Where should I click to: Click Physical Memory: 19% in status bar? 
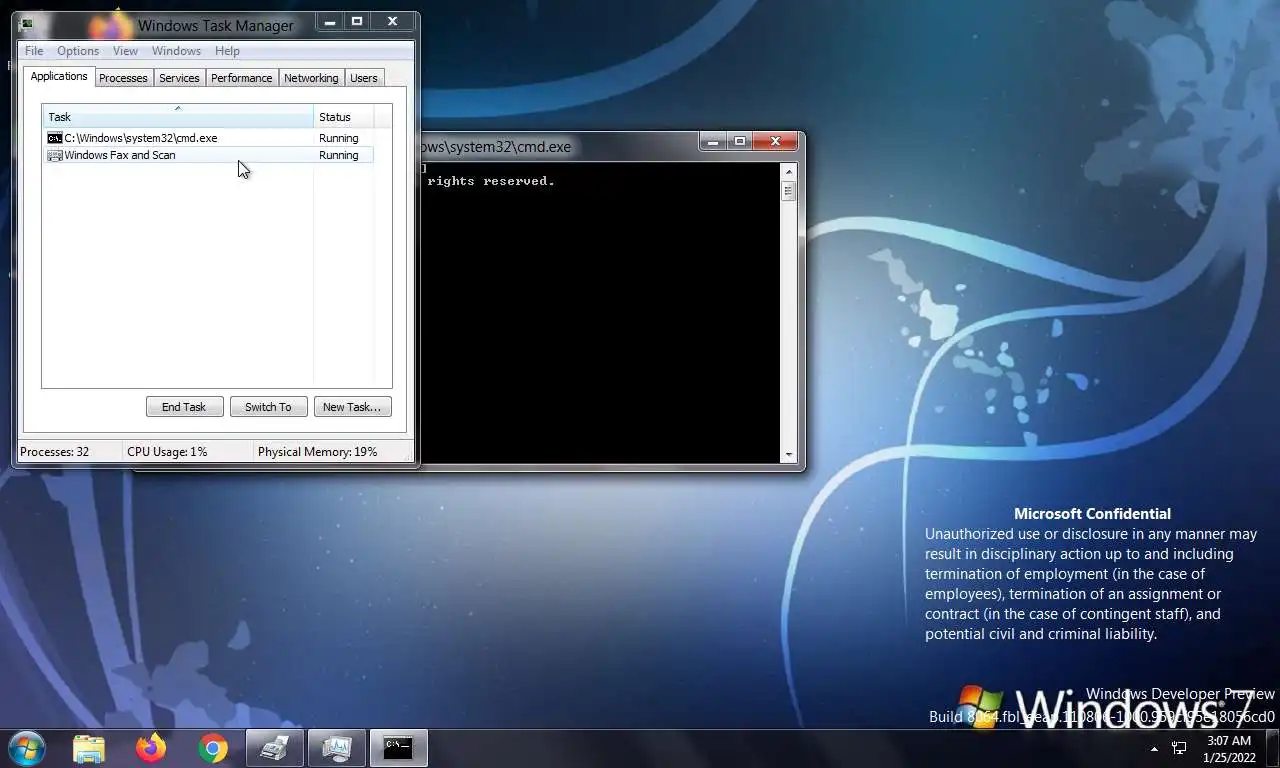[x=317, y=452]
